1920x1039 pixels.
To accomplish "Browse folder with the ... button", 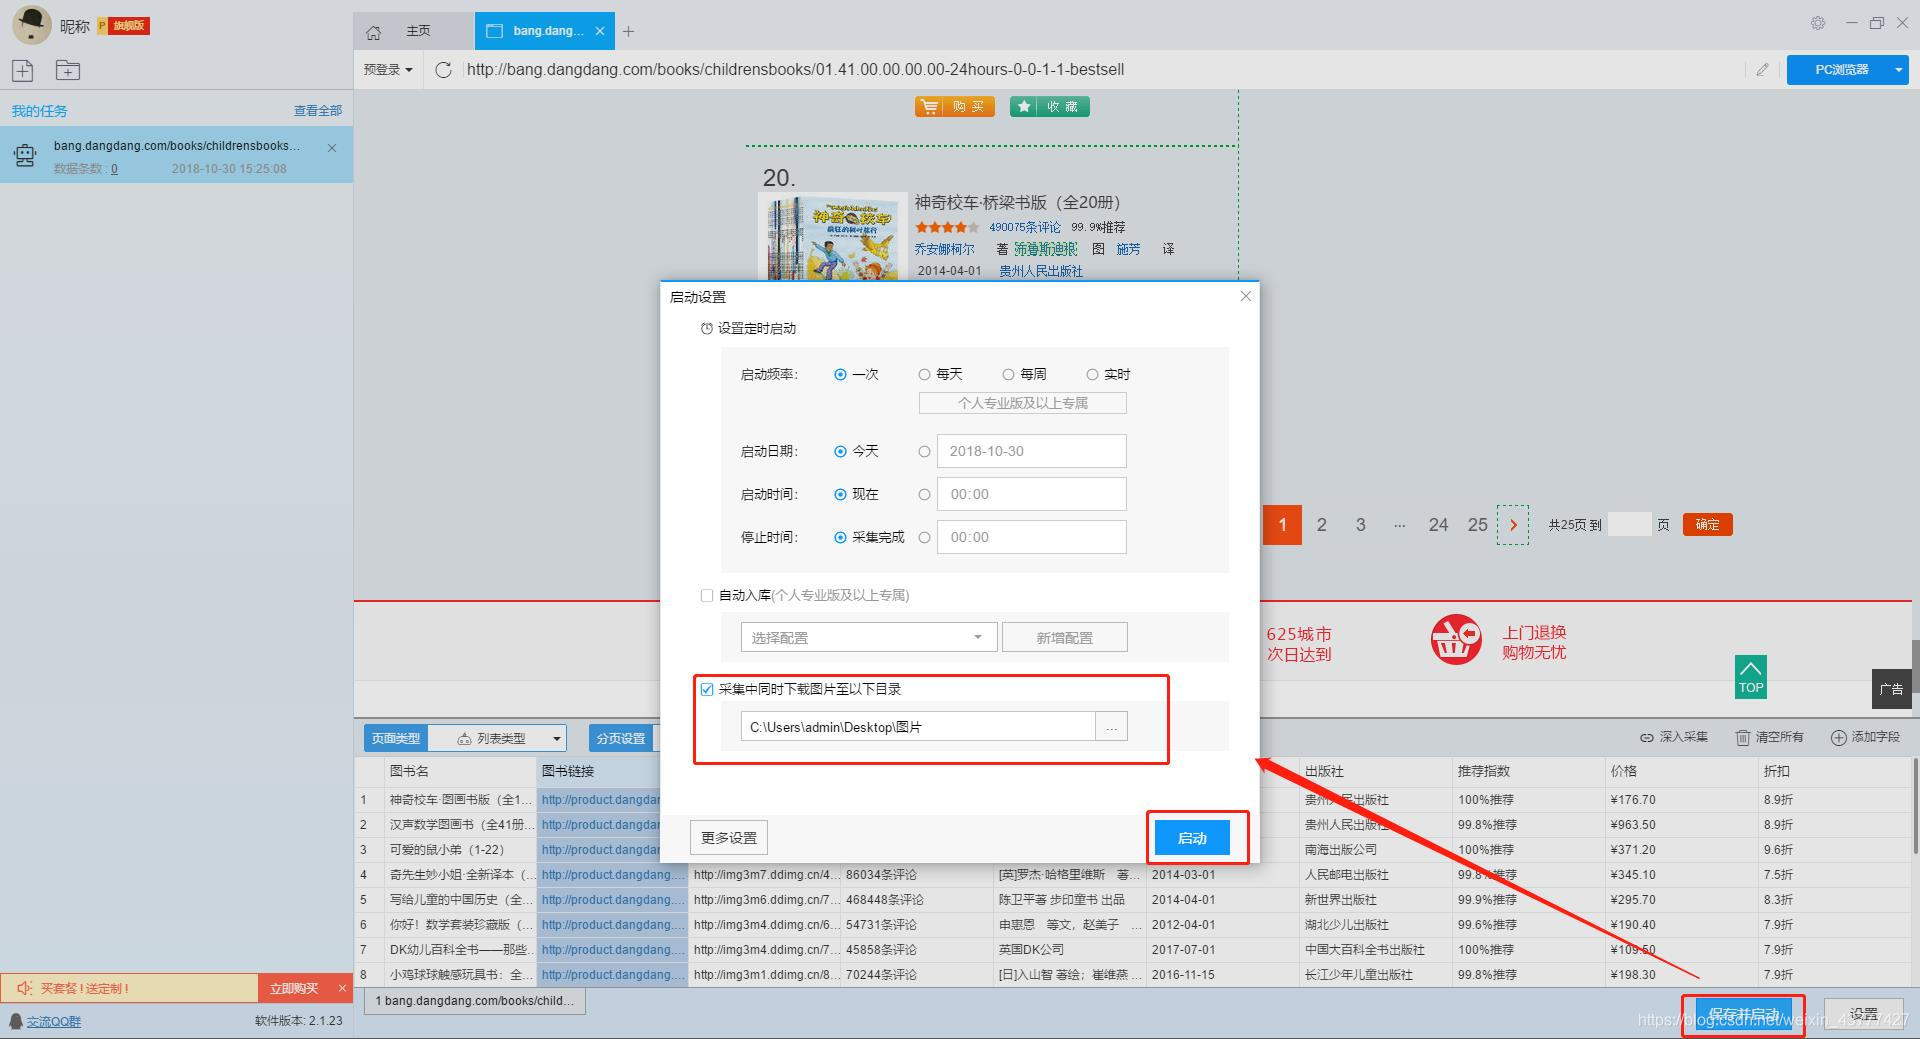I will point(1111,727).
